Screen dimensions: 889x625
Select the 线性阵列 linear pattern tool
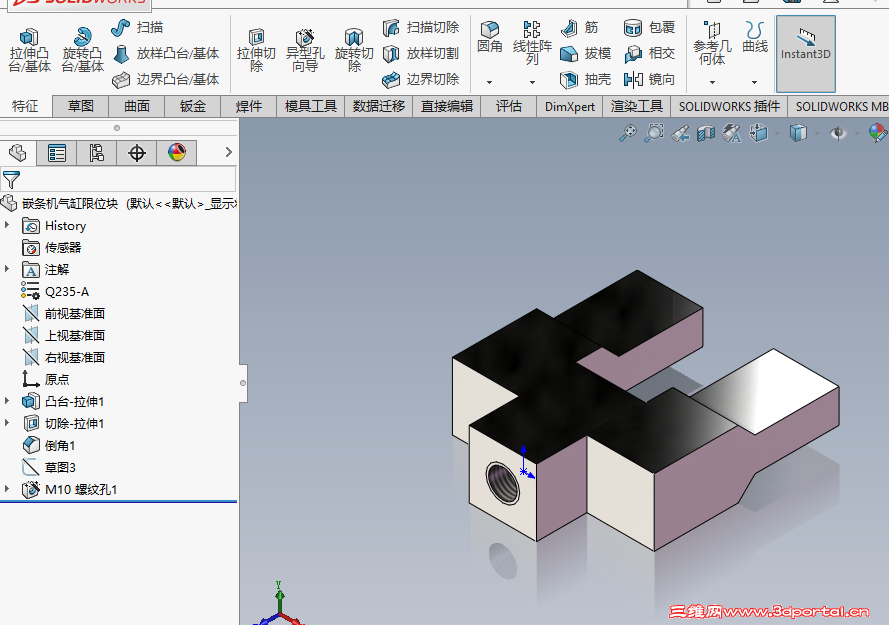(x=532, y=43)
